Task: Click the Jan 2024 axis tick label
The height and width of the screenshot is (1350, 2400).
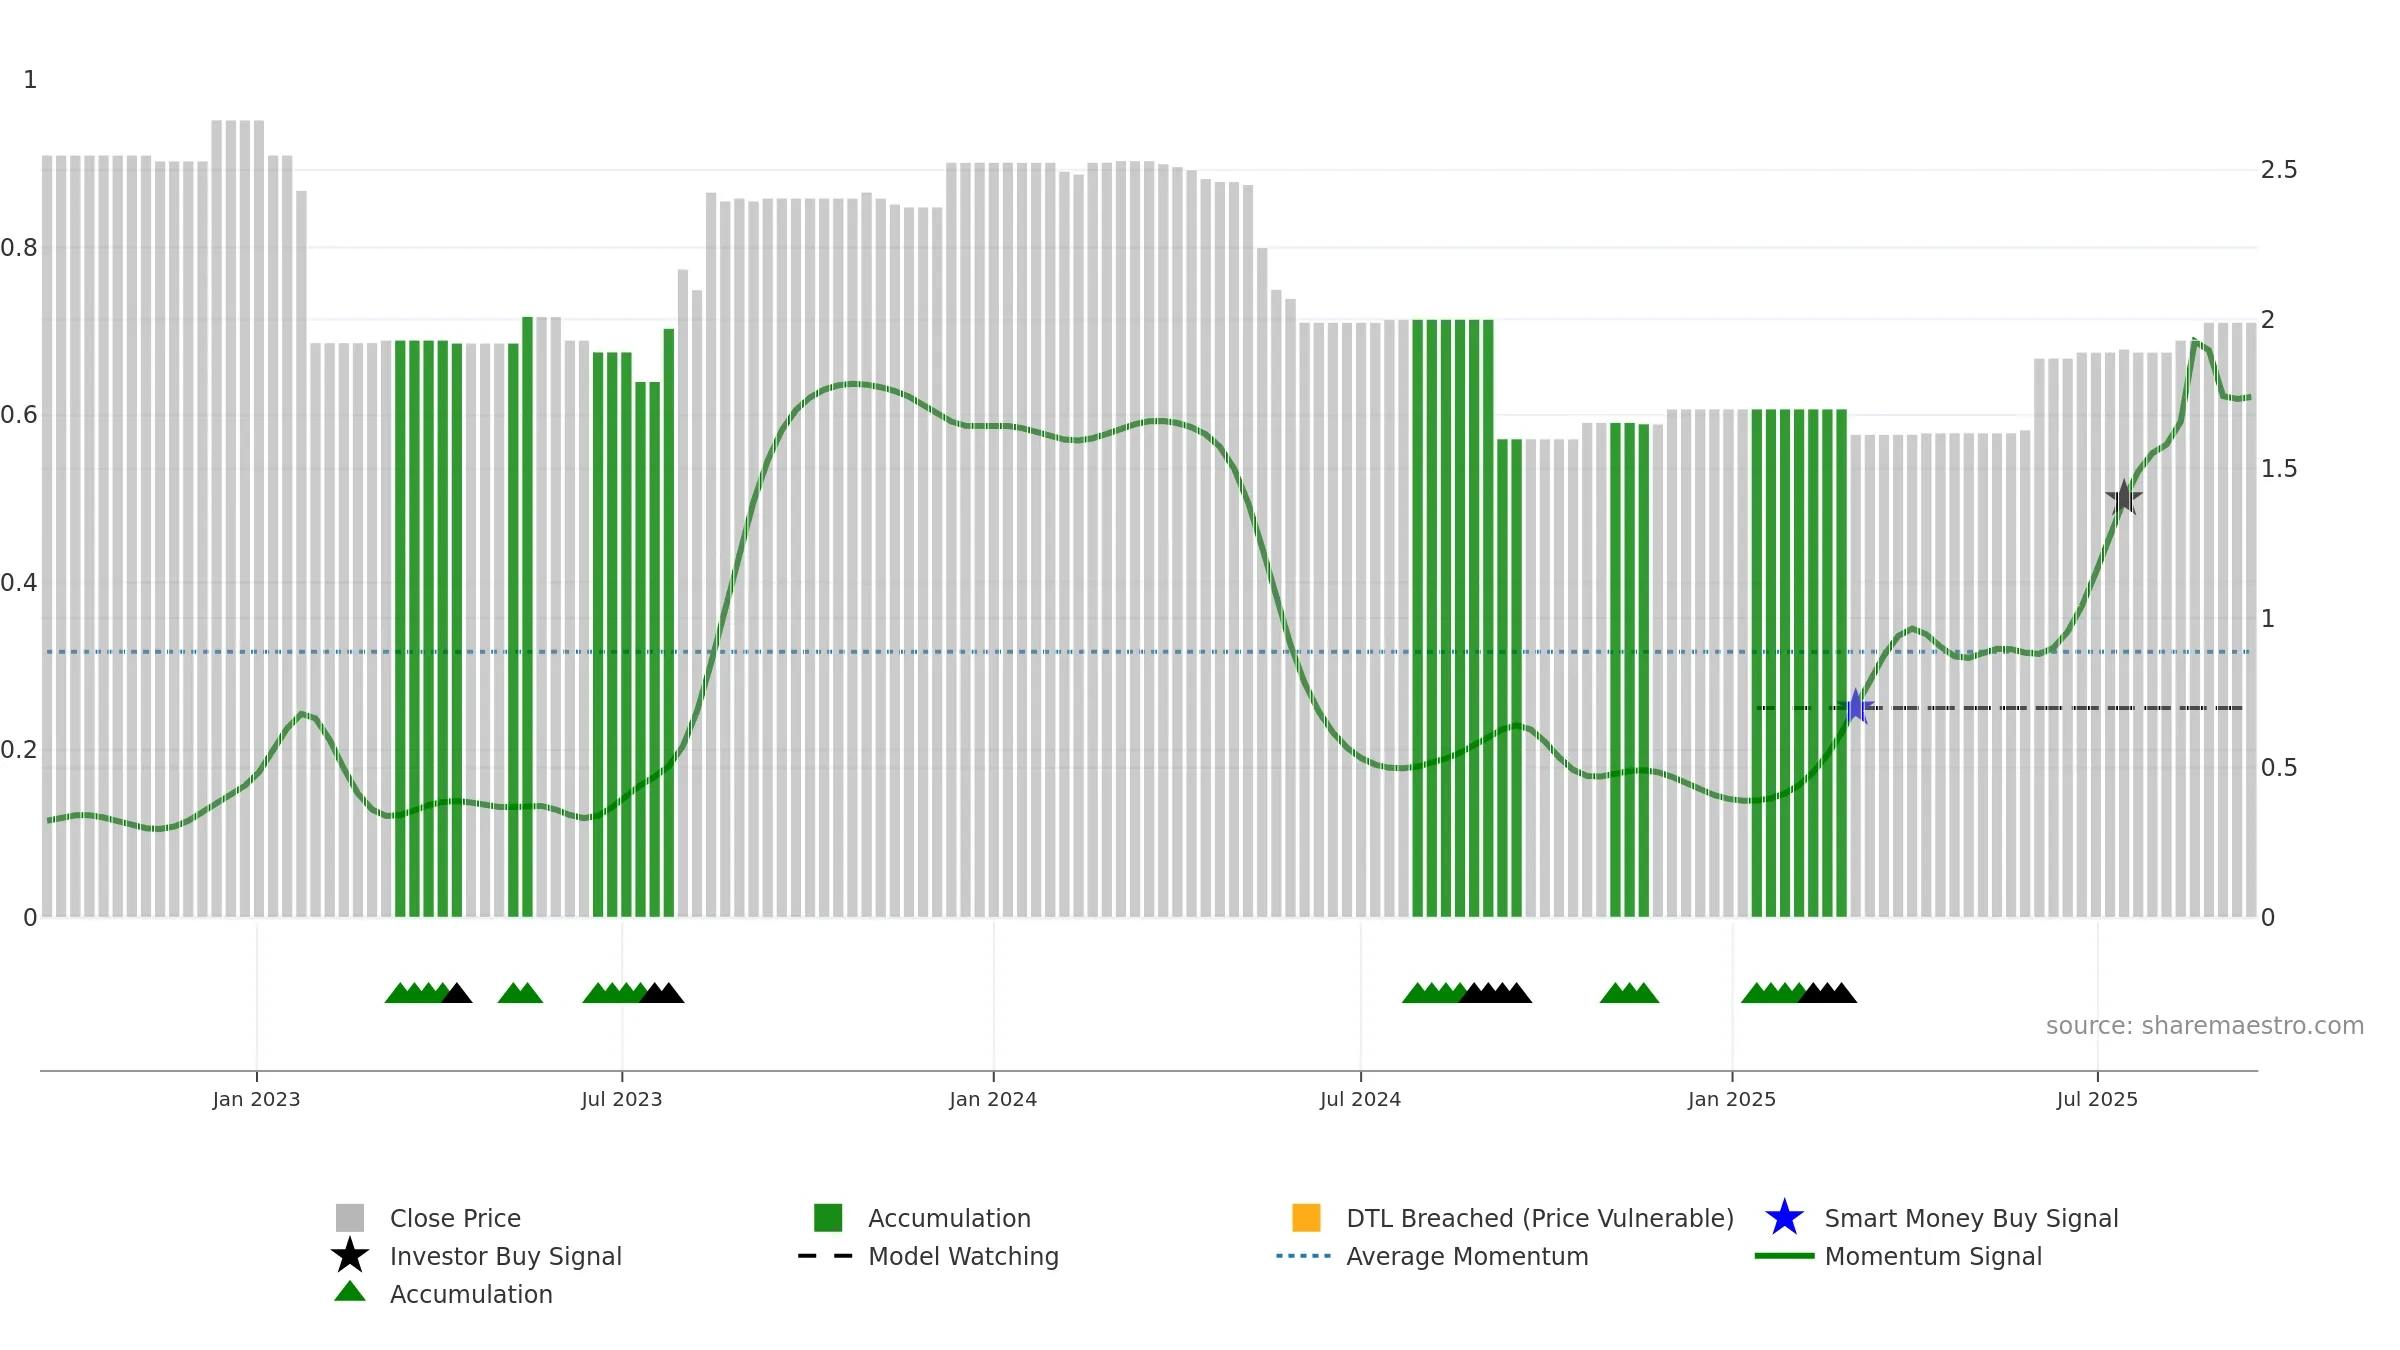Action: click(993, 1100)
